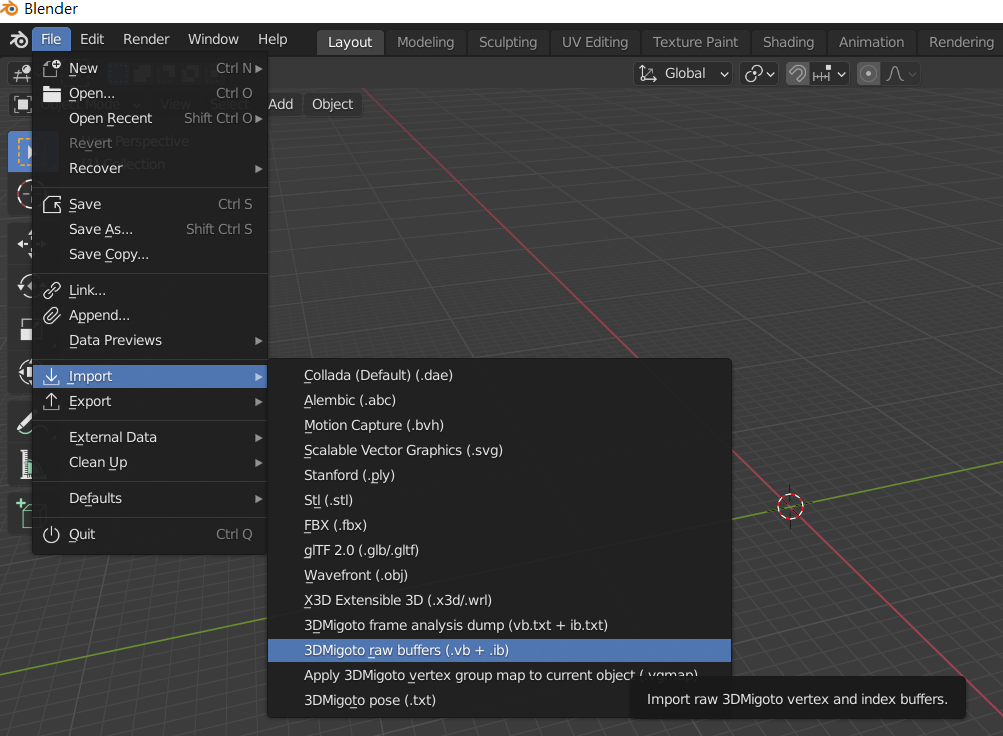Image resolution: width=1003 pixels, height=736 pixels.
Task: Toggle the Snap magnet button
Action: coord(797,74)
